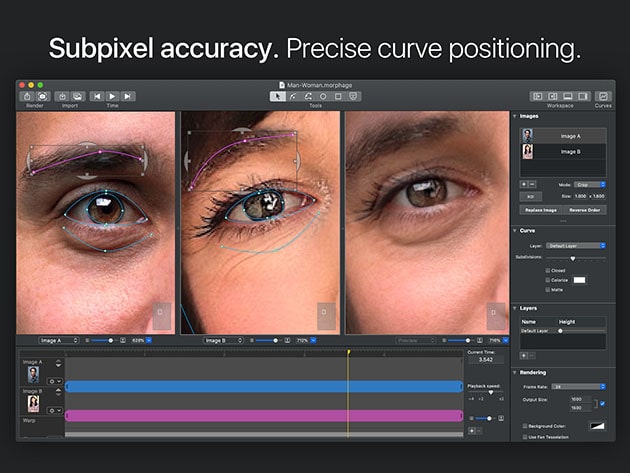Enable the Closed checkbox
This screenshot has height=473, width=630.
pyautogui.click(x=548, y=270)
